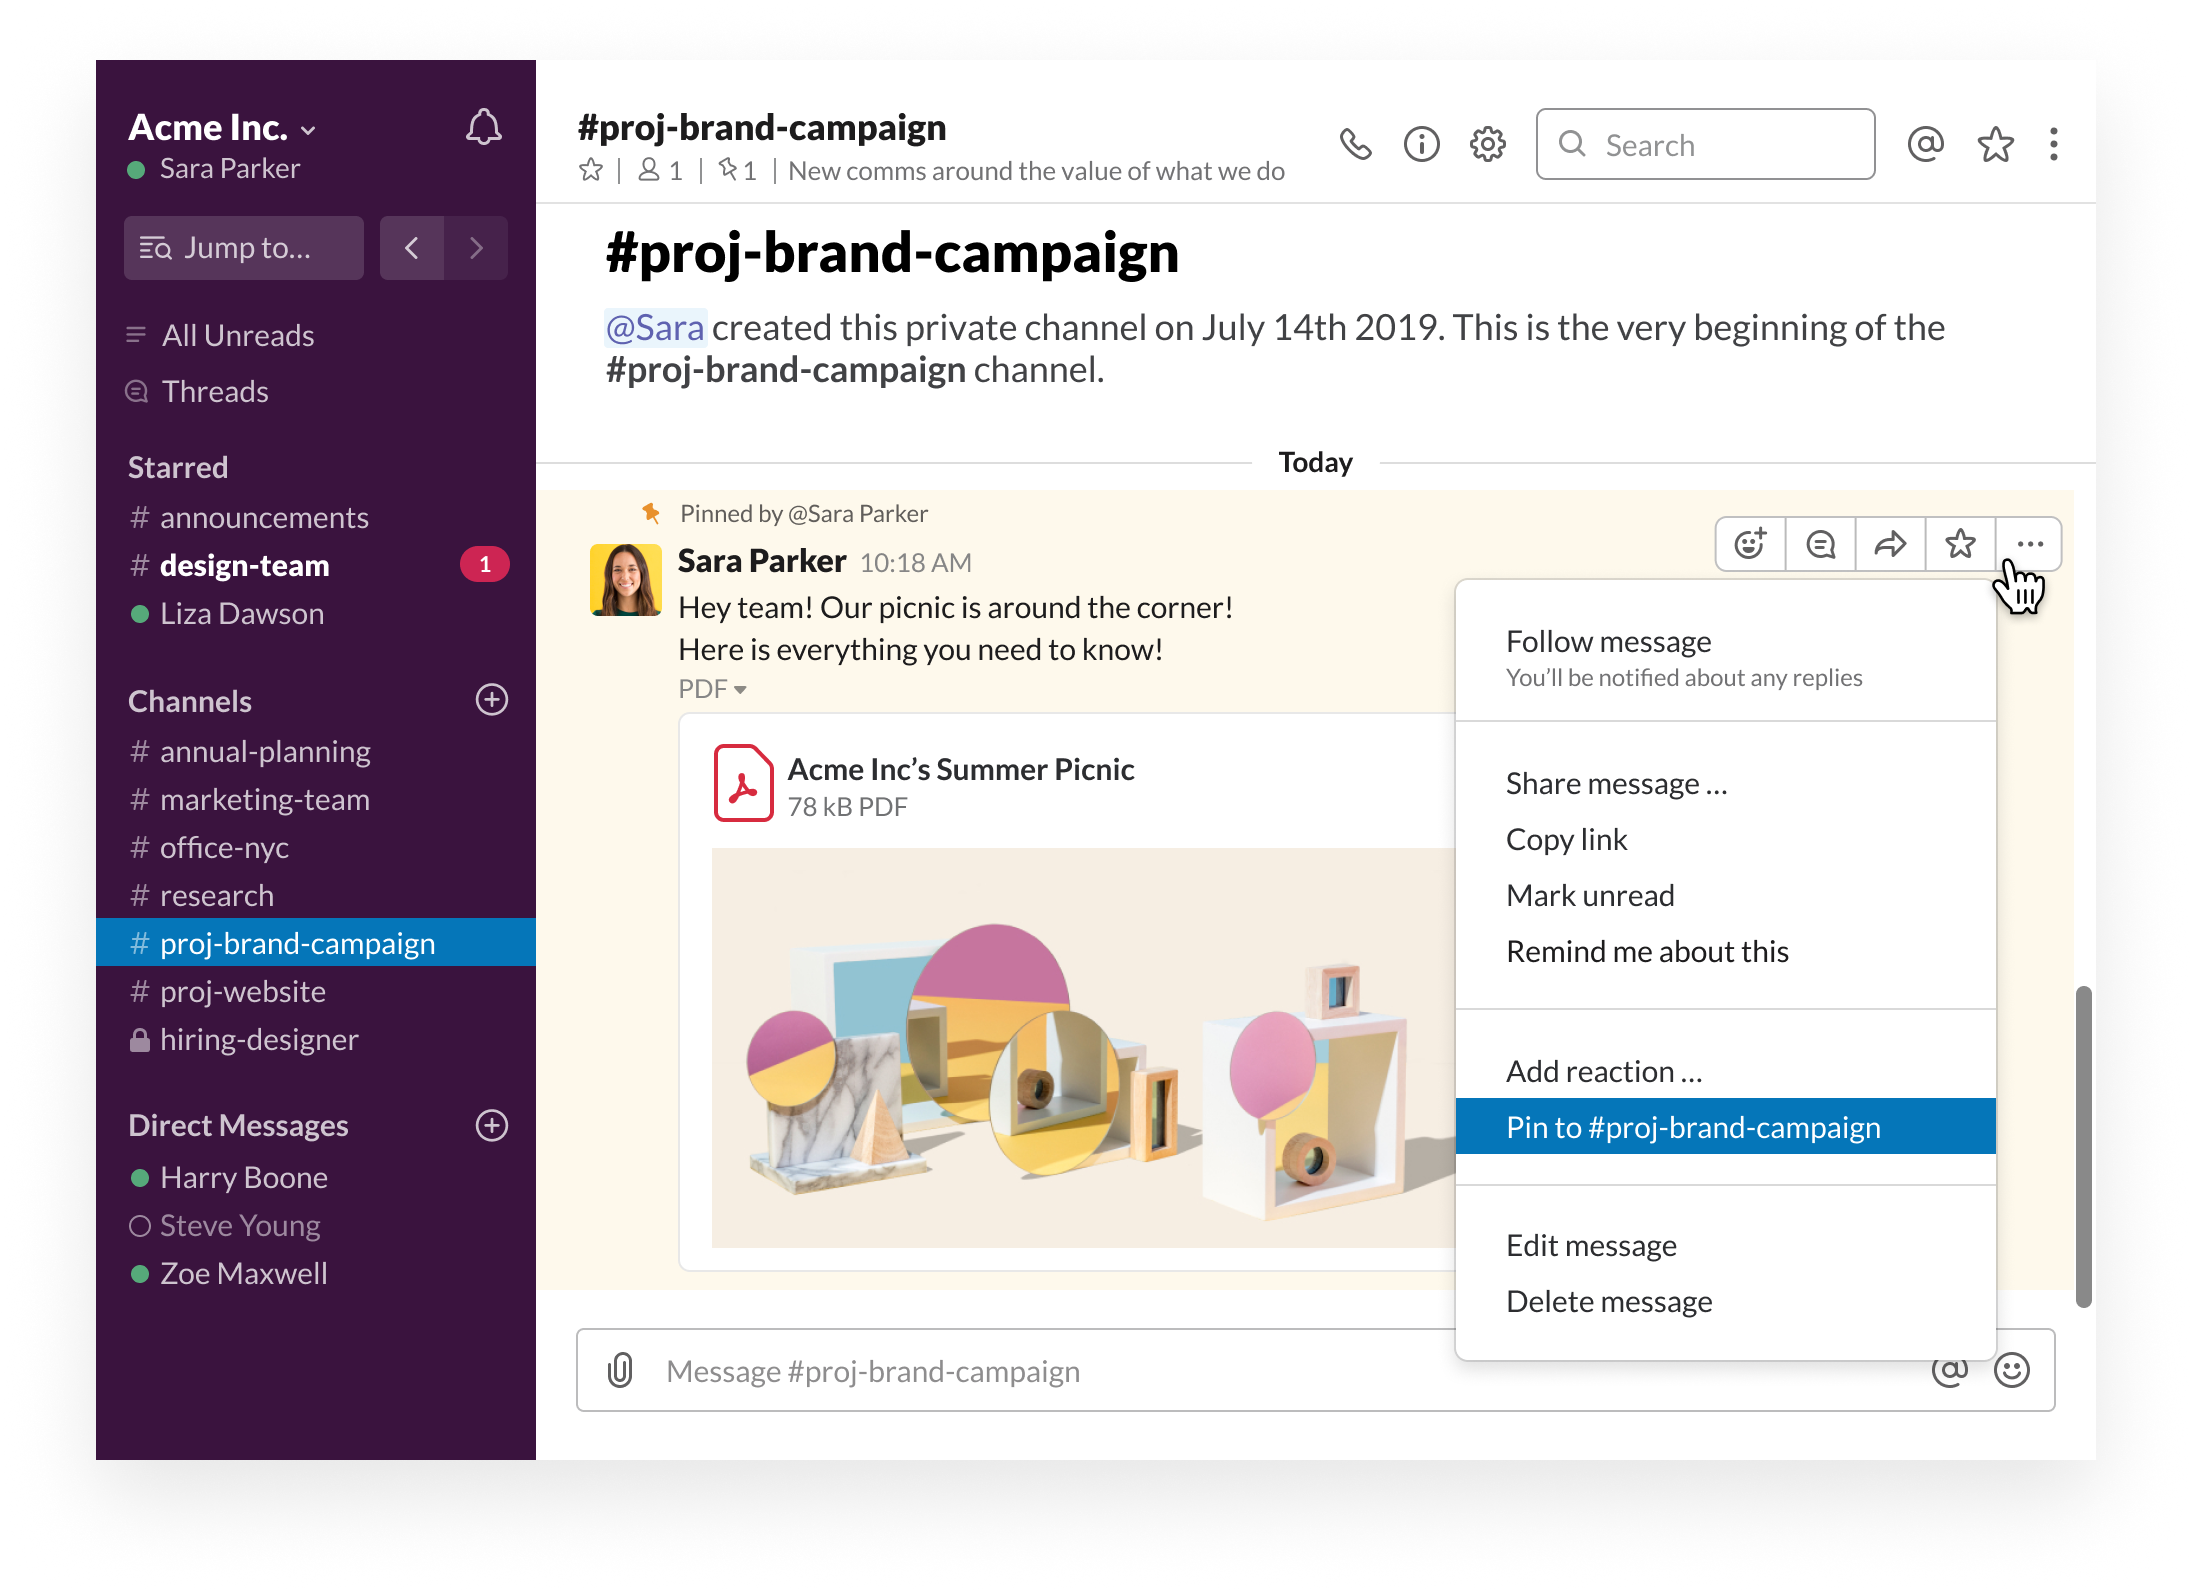Click the notifications bell icon

(x=483, y=128)
